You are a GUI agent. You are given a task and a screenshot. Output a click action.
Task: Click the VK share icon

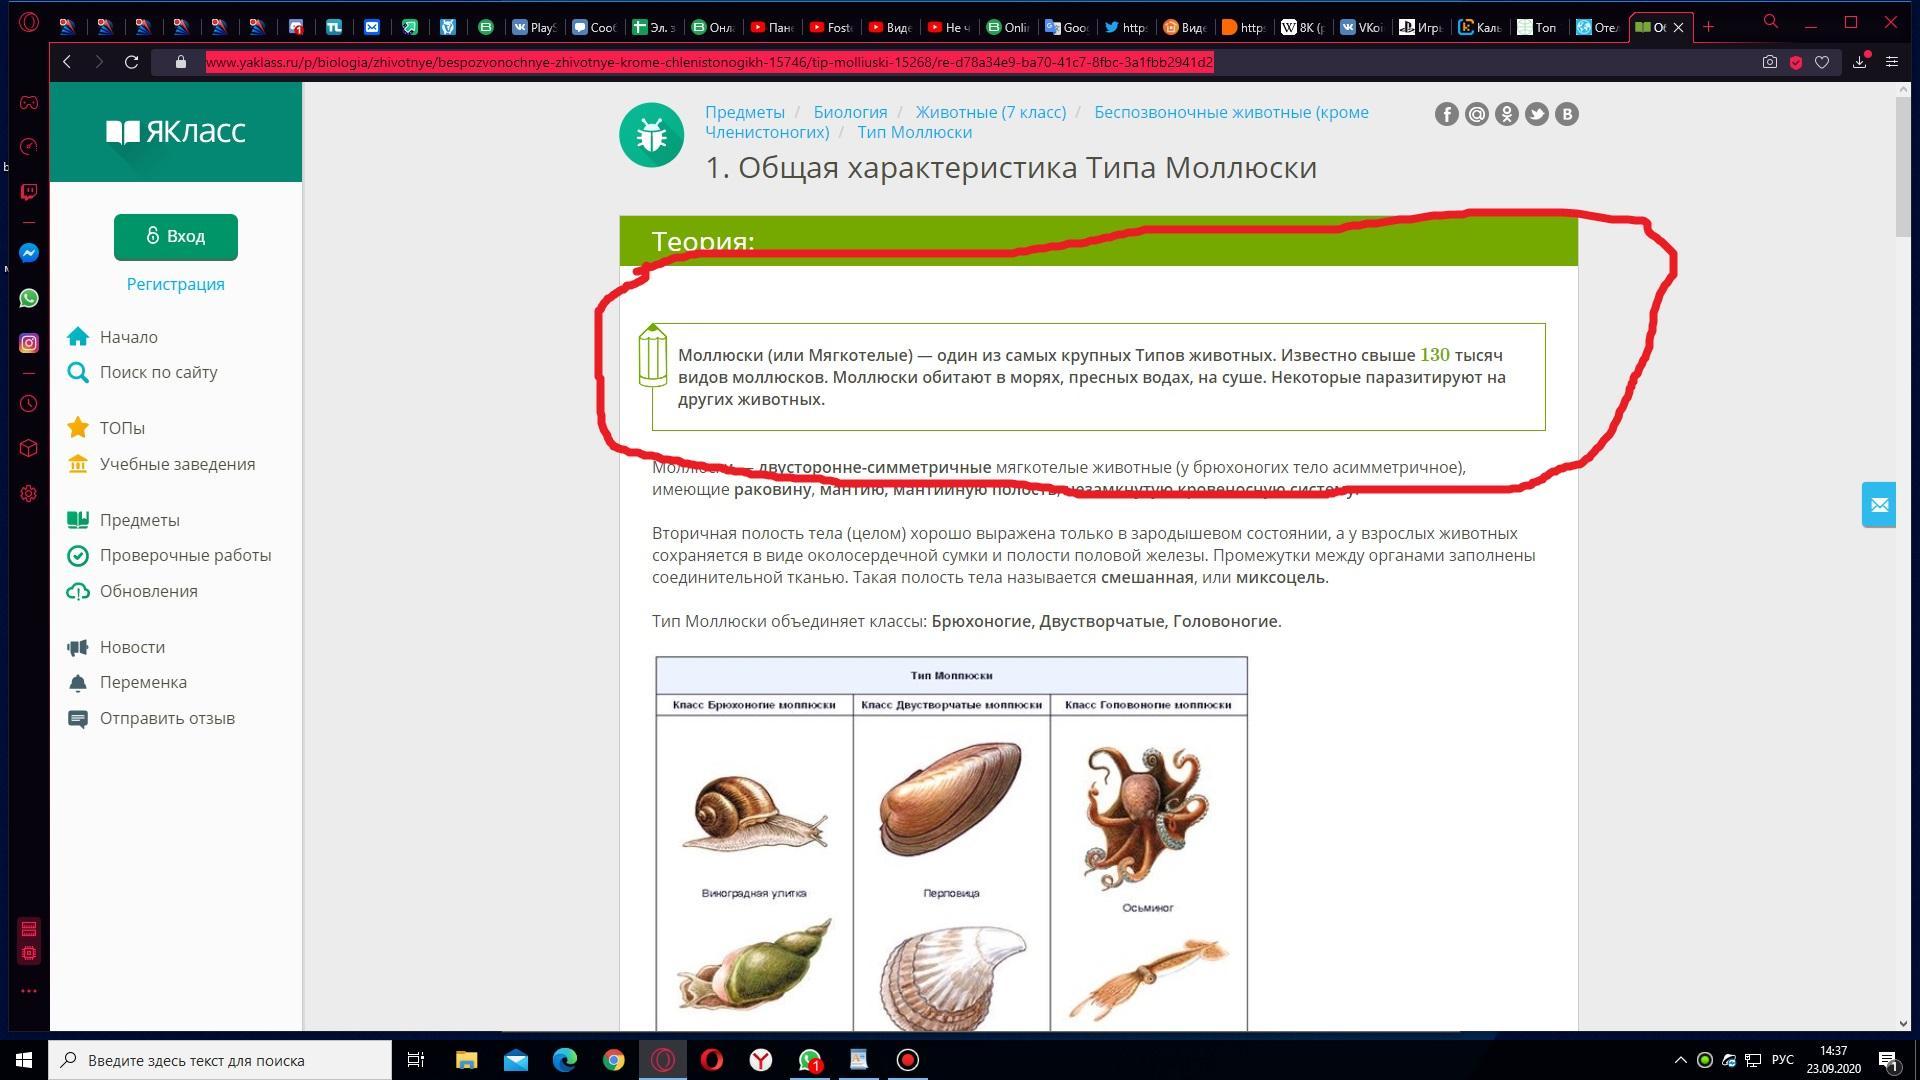click(1566, 114)
